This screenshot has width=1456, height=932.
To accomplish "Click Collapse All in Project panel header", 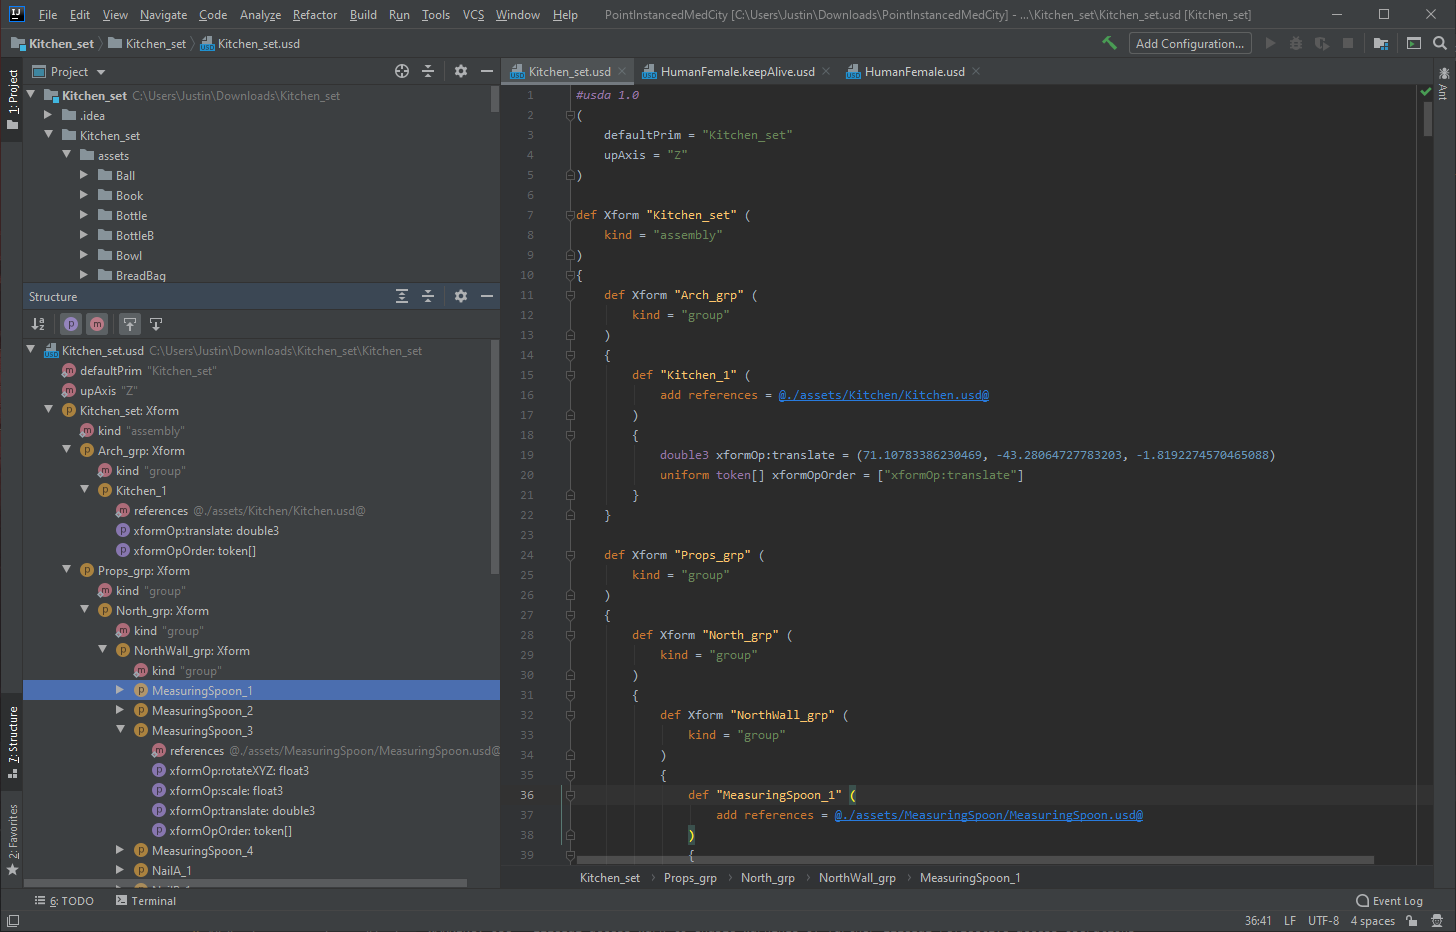I will tap(428, 71).
